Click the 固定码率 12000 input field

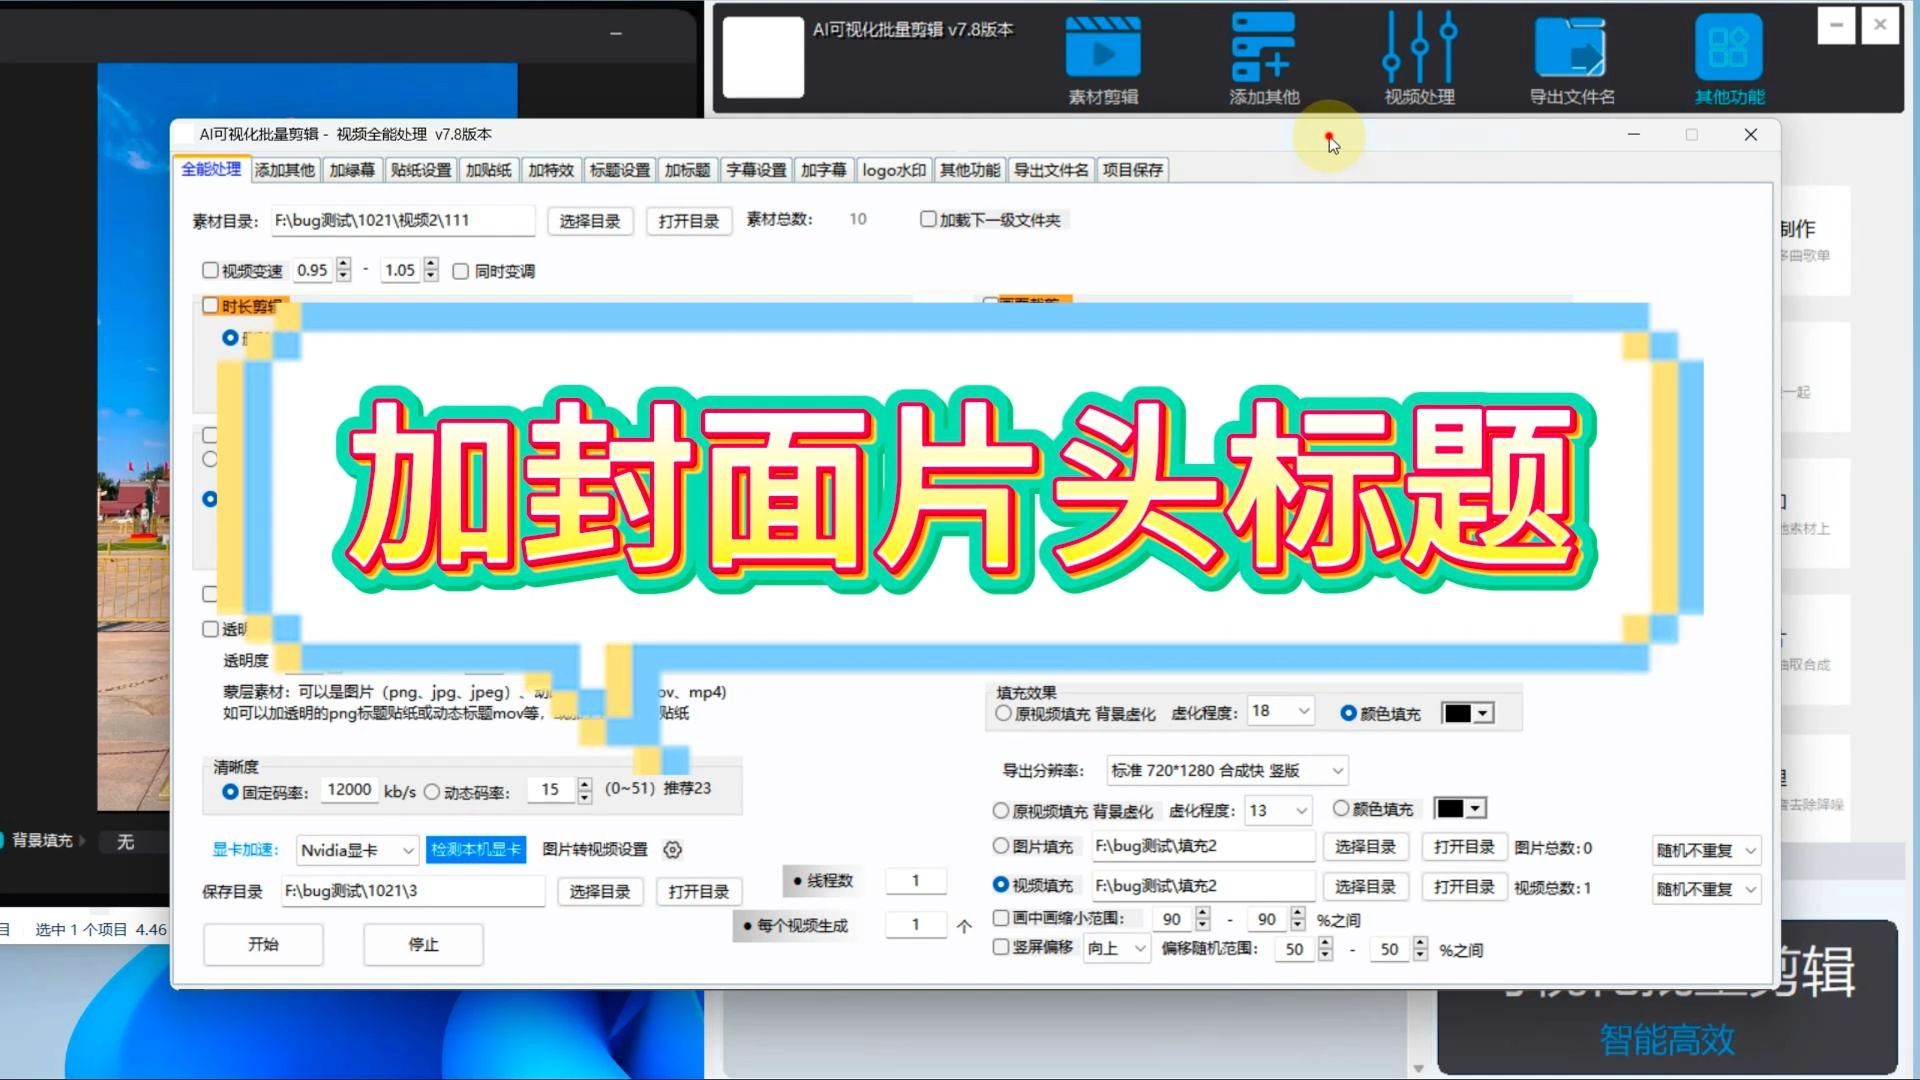[x=350, y=789]
